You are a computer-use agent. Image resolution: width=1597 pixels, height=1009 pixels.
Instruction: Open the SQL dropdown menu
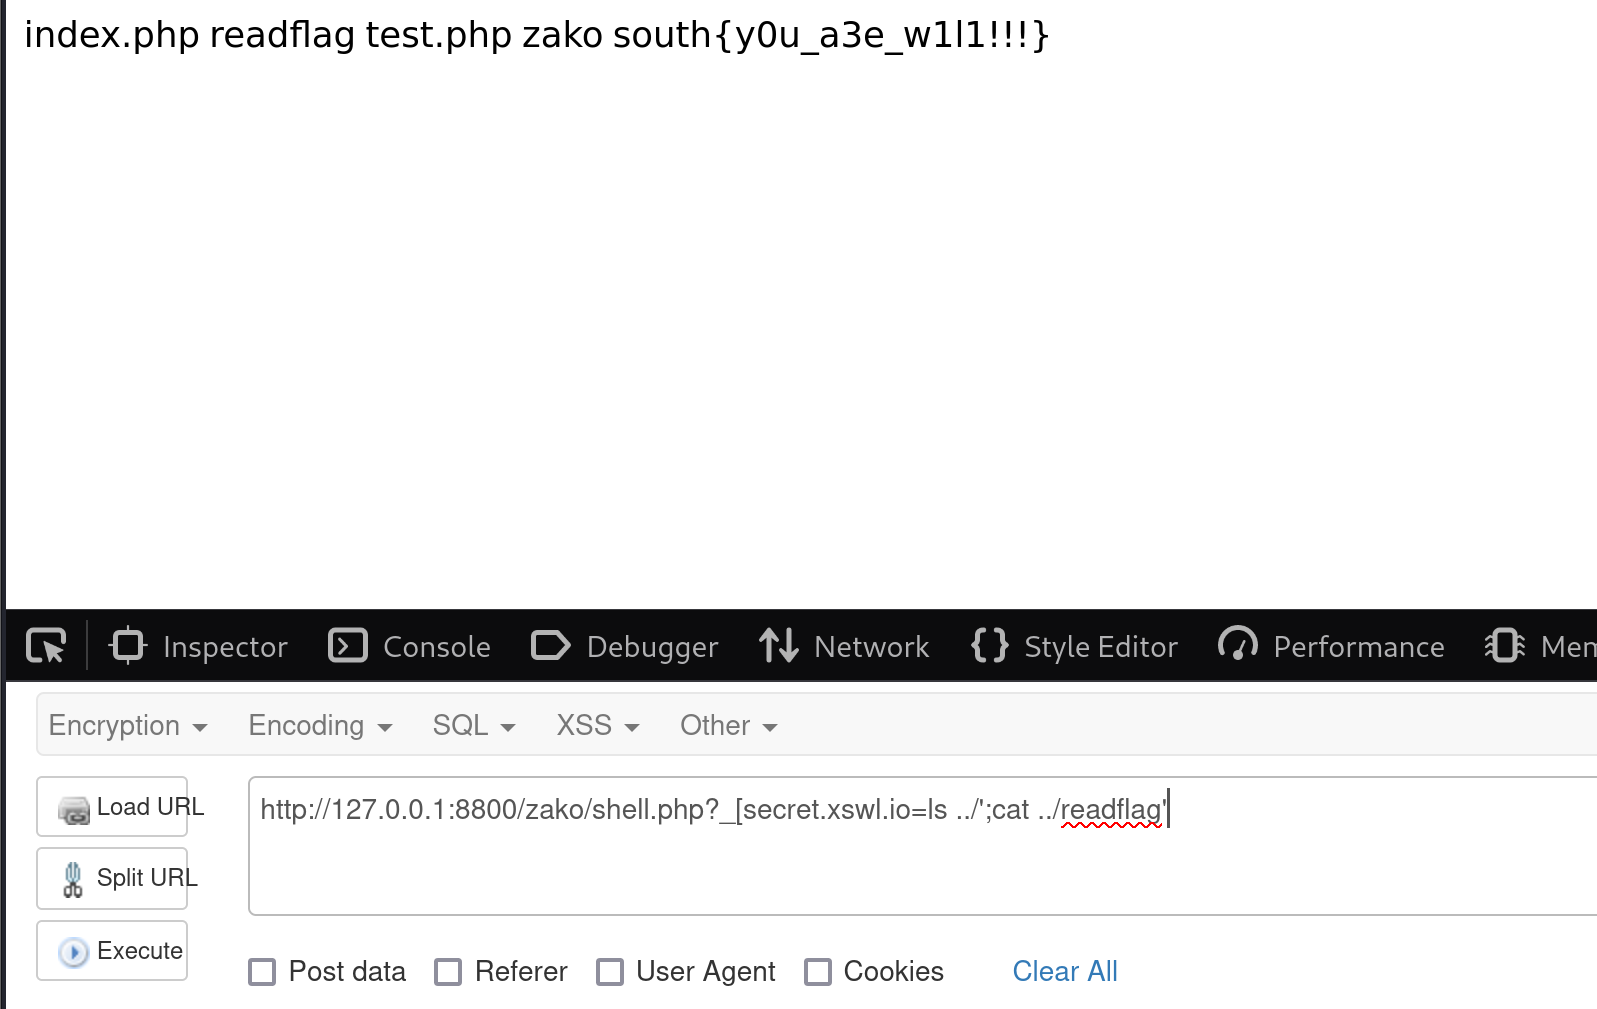(474, 725)
